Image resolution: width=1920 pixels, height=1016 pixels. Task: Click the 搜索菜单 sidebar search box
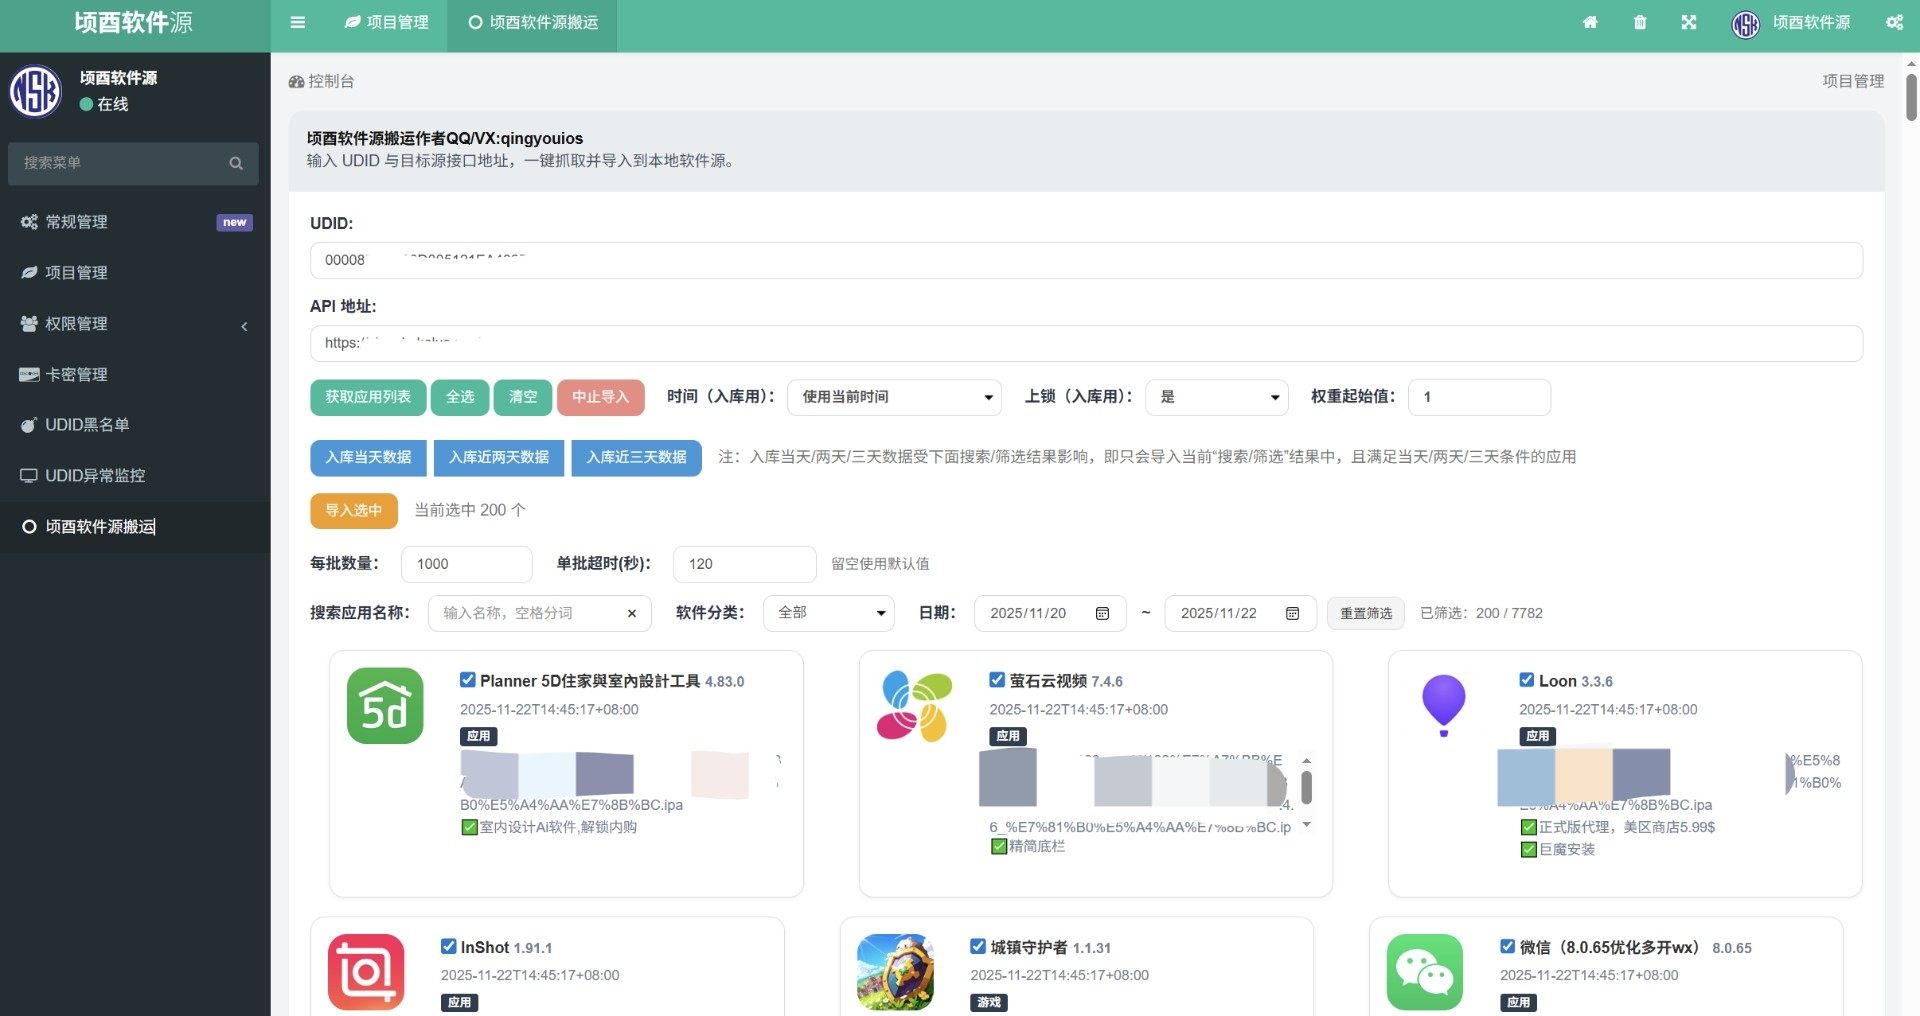pyautogui.click(x=133, y=163)
